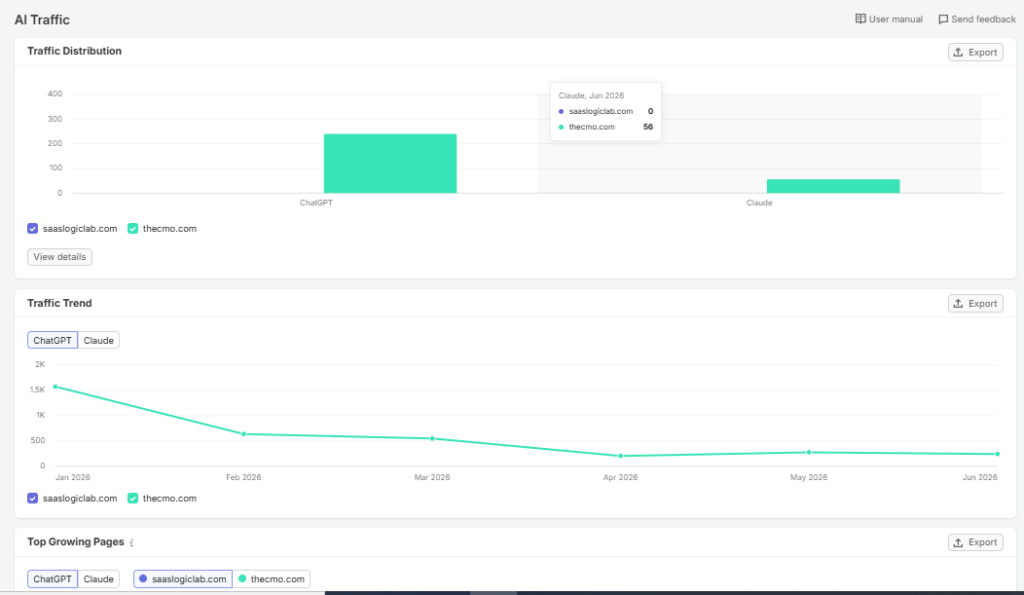Click the Traffic Distribution heading
Screen dimensions: 1024x595
point(74,51)
